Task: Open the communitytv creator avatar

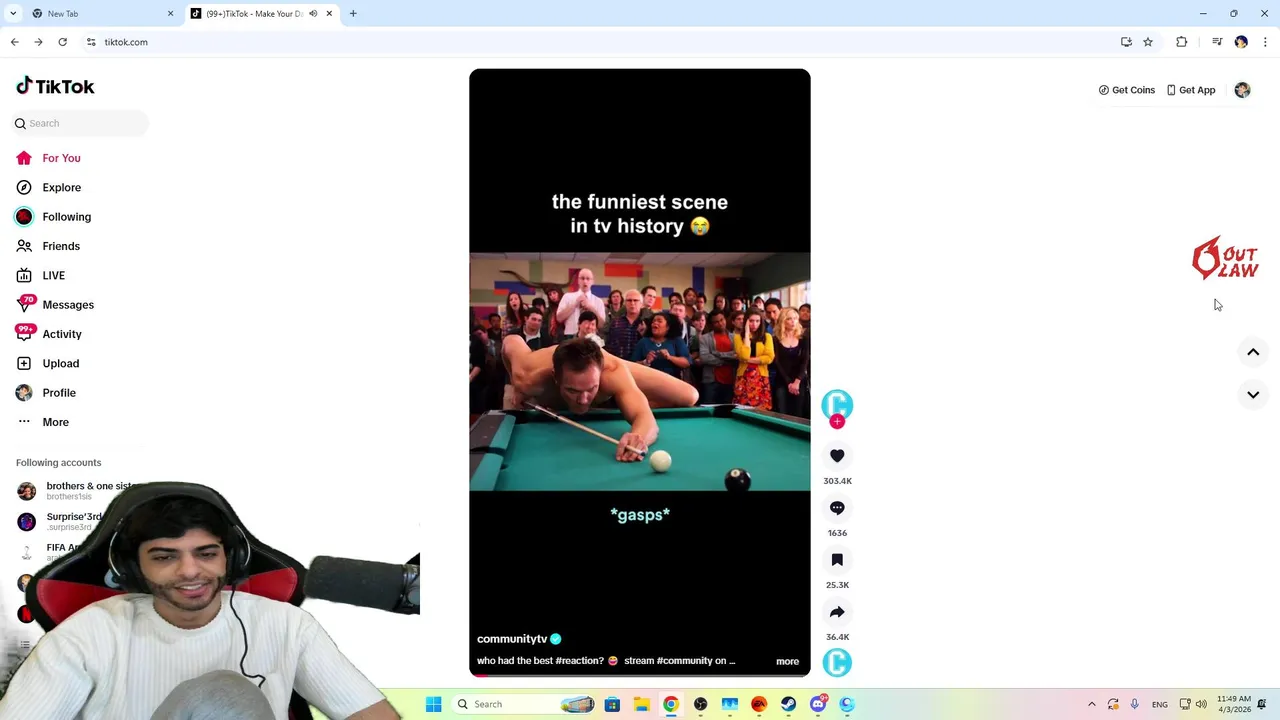Action: pyautogui.click(x=837, y=404)
